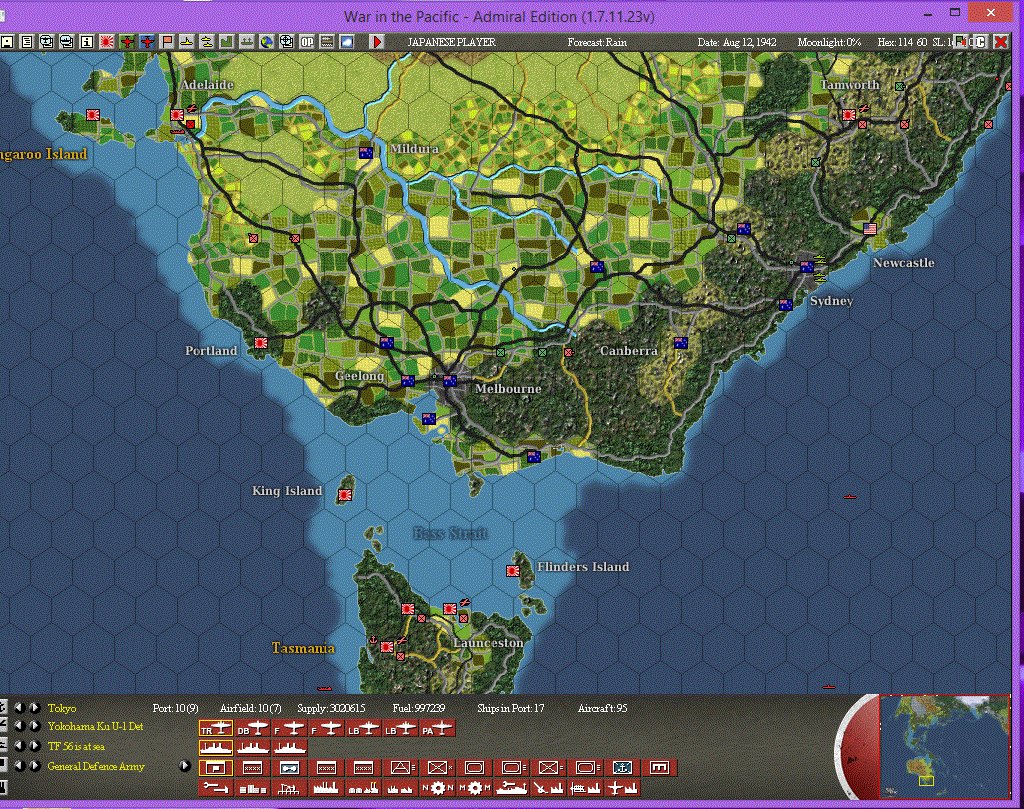1024x809 pixels.
Task: Select red plane on blue background icon
Action: [x=148, y=42]
